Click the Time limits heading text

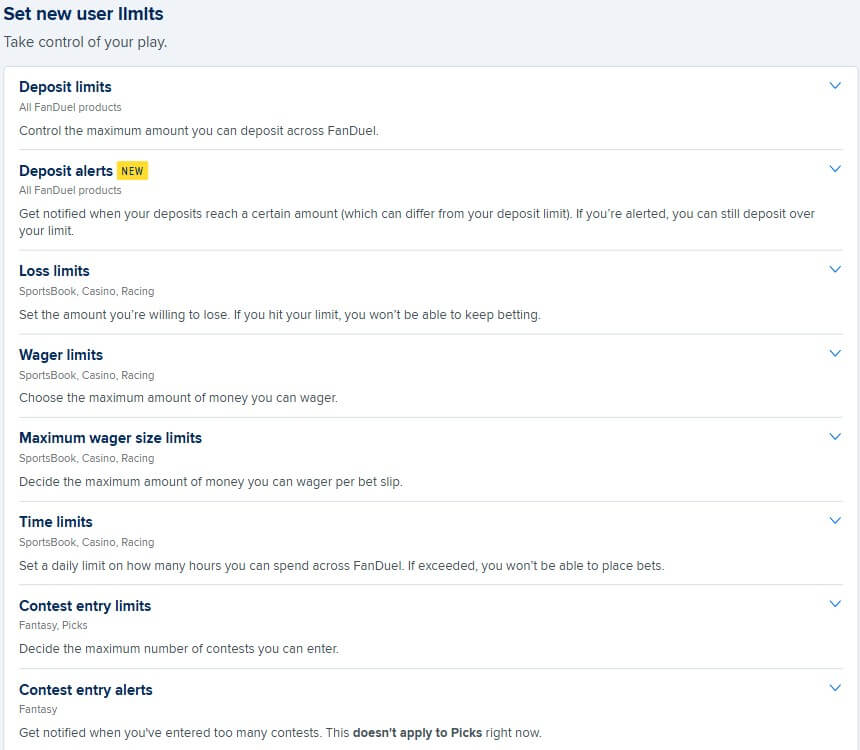(56, 522)
